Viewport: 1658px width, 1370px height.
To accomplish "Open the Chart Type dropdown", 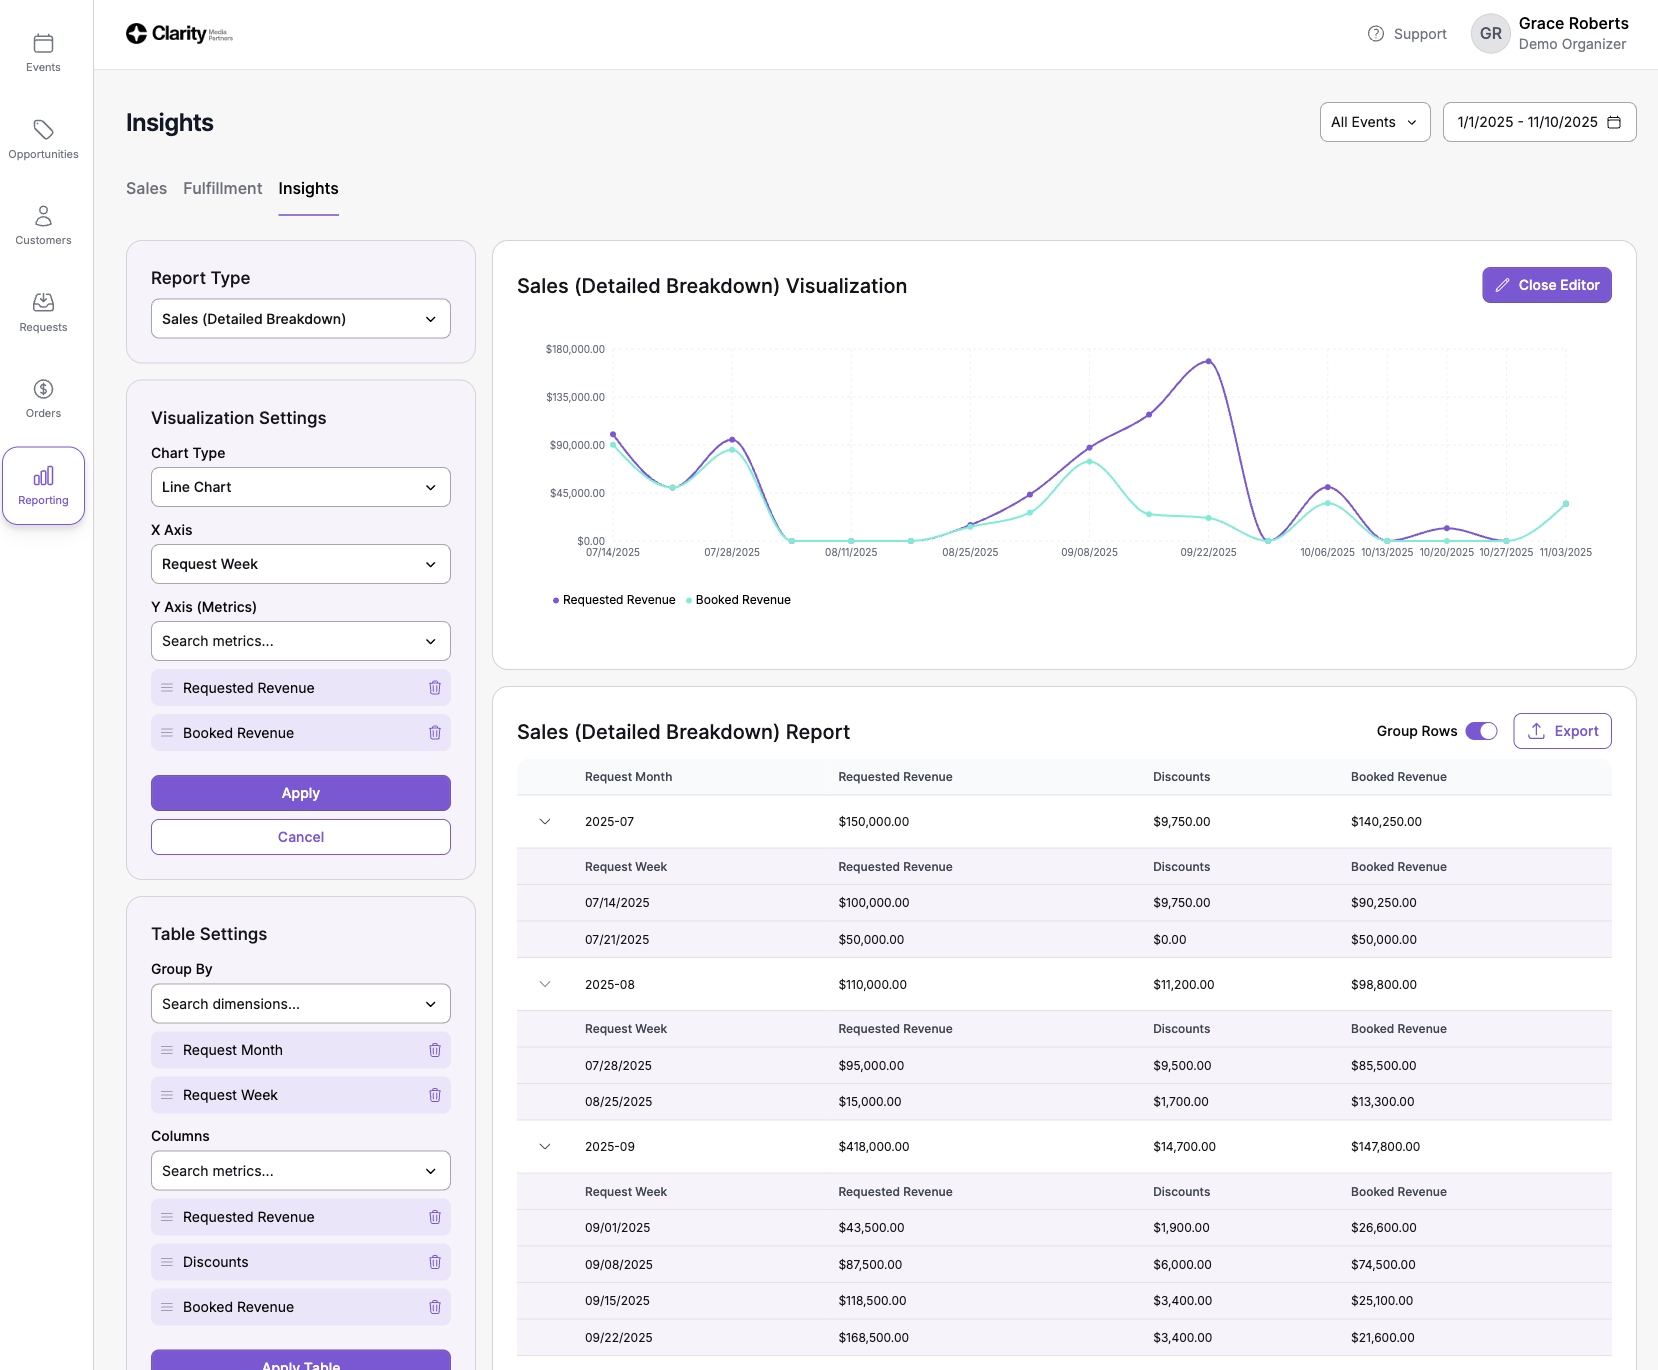I will coord(301,487).
